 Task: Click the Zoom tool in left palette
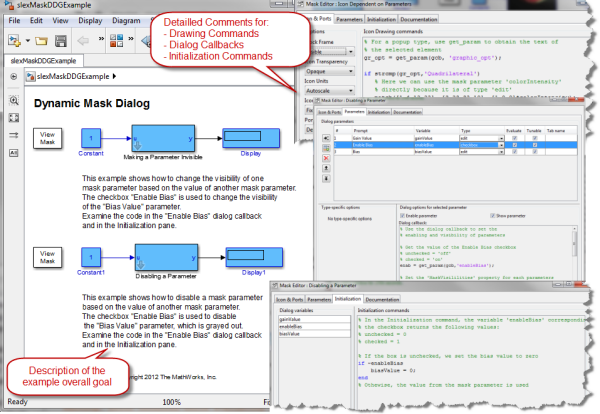14,101
